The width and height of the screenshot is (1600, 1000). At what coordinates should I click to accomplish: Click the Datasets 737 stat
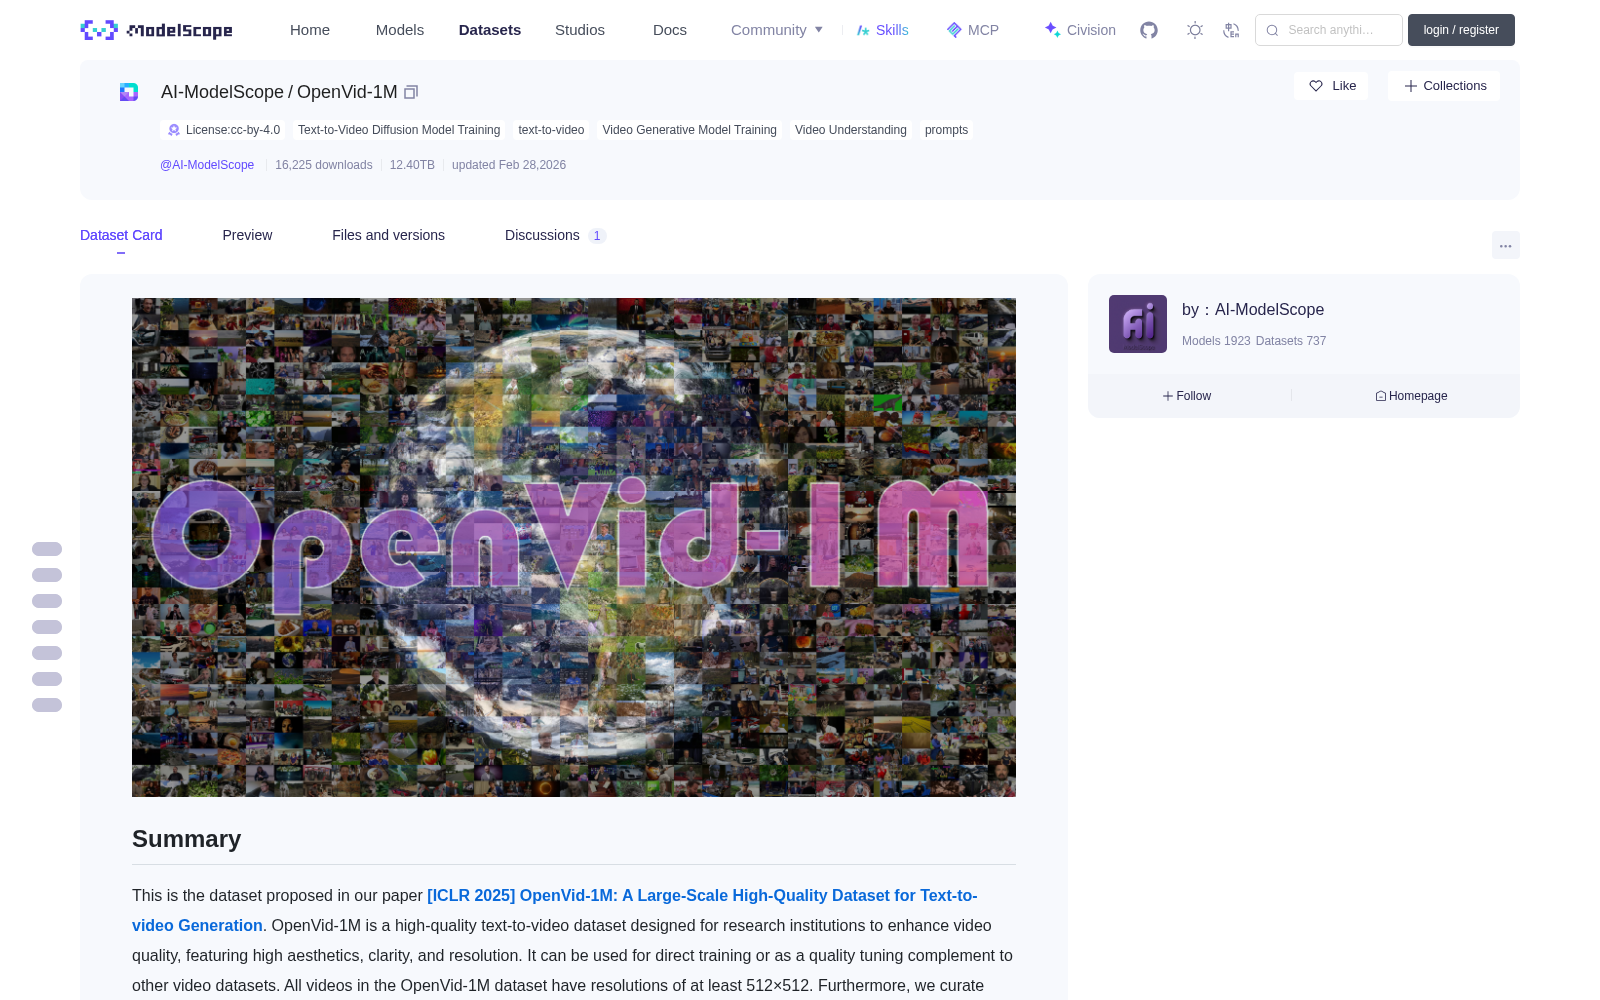pos(1291,341)
